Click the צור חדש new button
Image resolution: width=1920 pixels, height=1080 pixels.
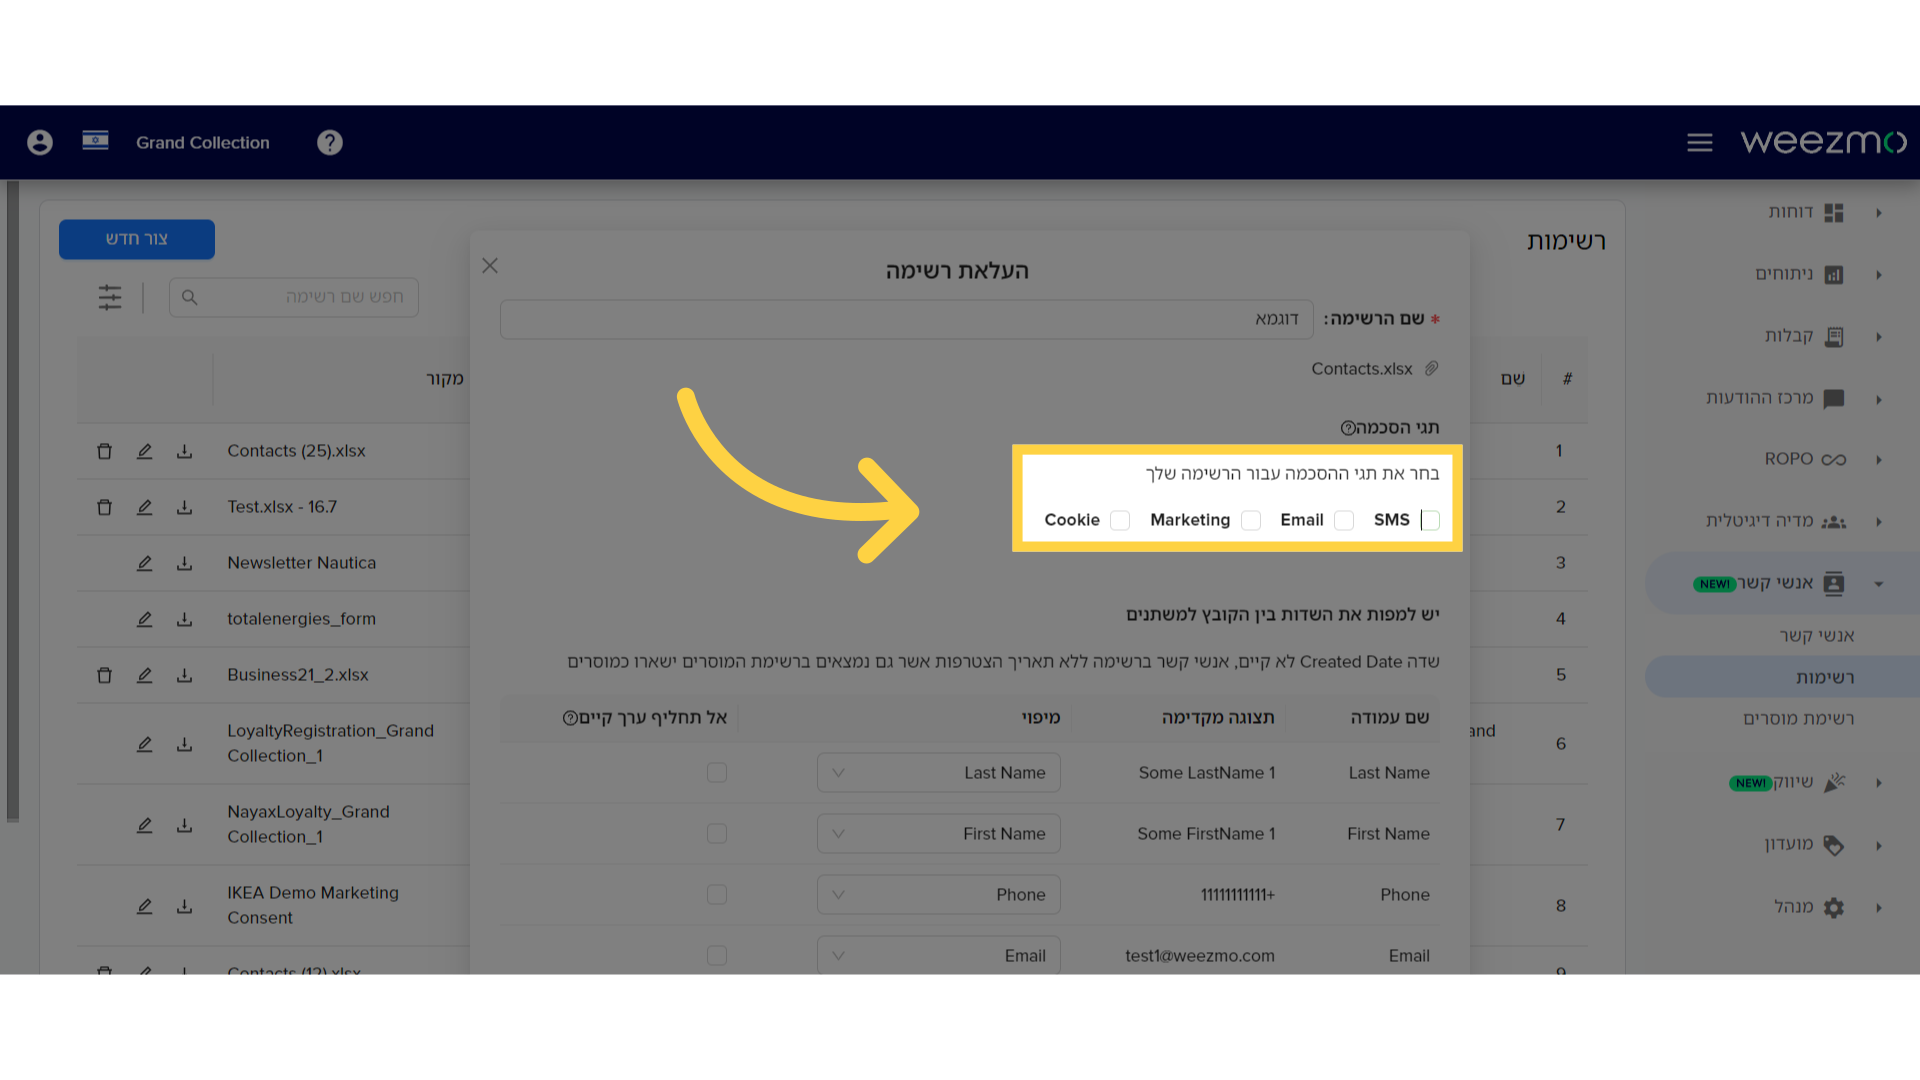coord(137,239)
